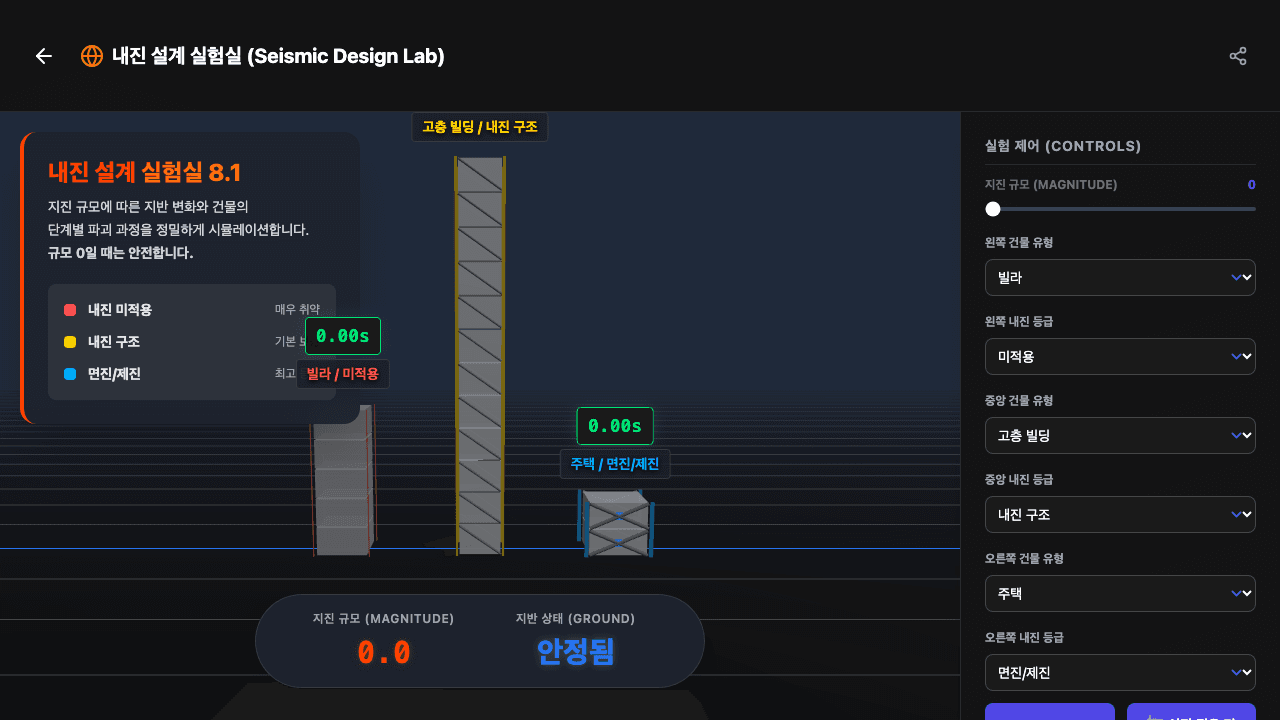The height and width of the screenshot is (720, 1280).
Task: Expand the 왼쪽 내진 등급 dropdown
Action: point(1120,356)
